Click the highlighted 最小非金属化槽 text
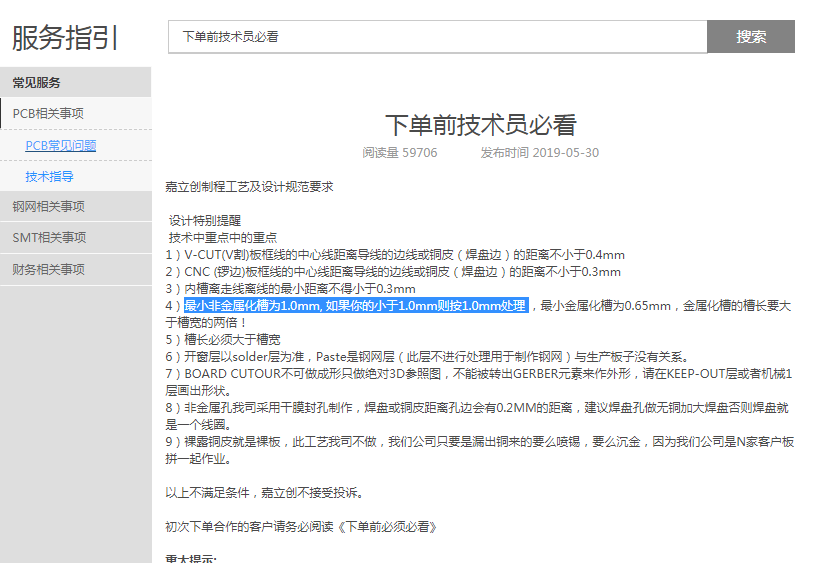The height and width of the screenshot is (563, 824). pos(355,306)
